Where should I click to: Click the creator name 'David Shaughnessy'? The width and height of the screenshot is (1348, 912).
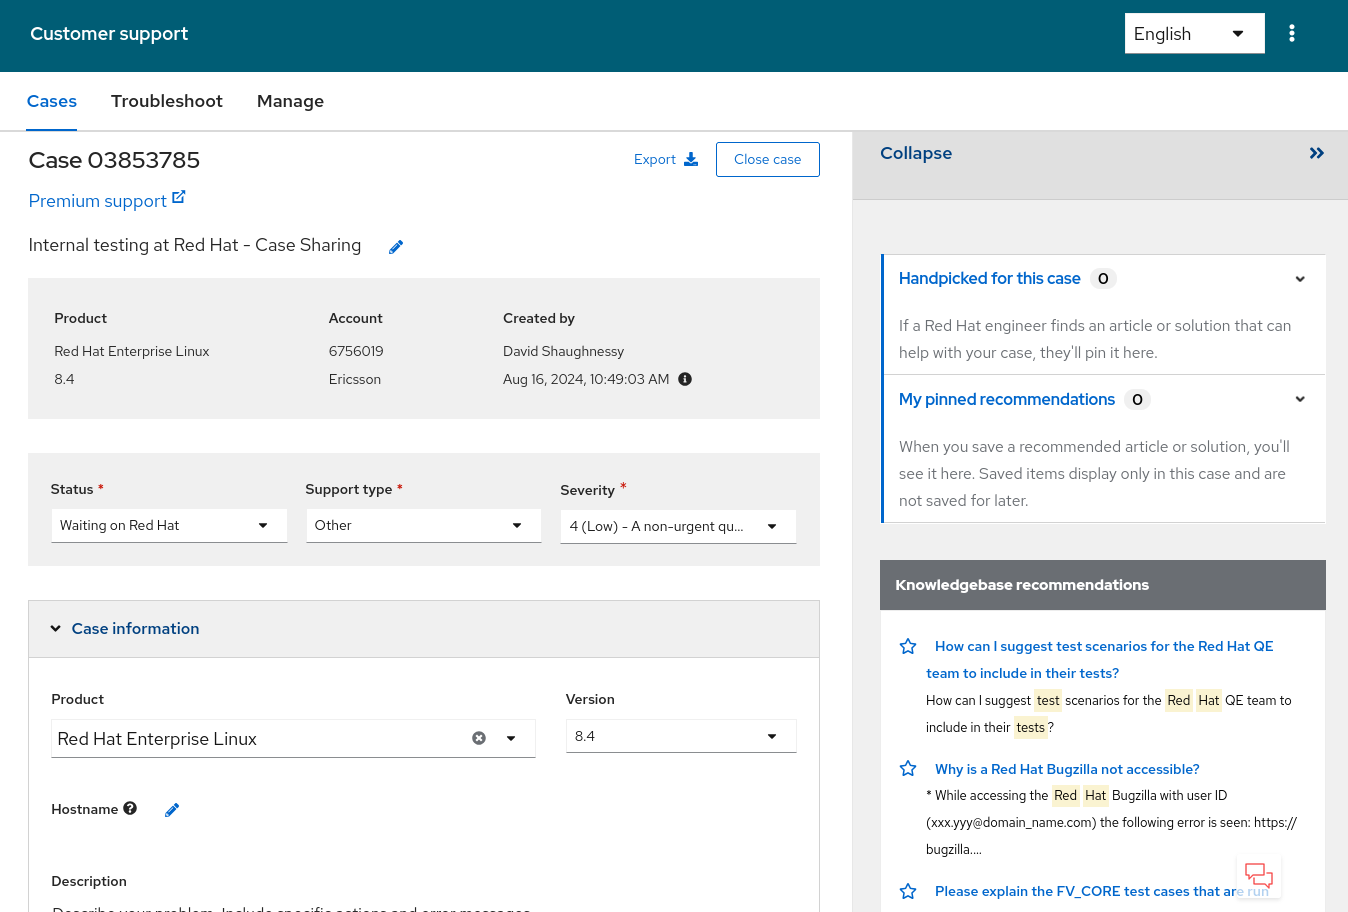[563, 351]
